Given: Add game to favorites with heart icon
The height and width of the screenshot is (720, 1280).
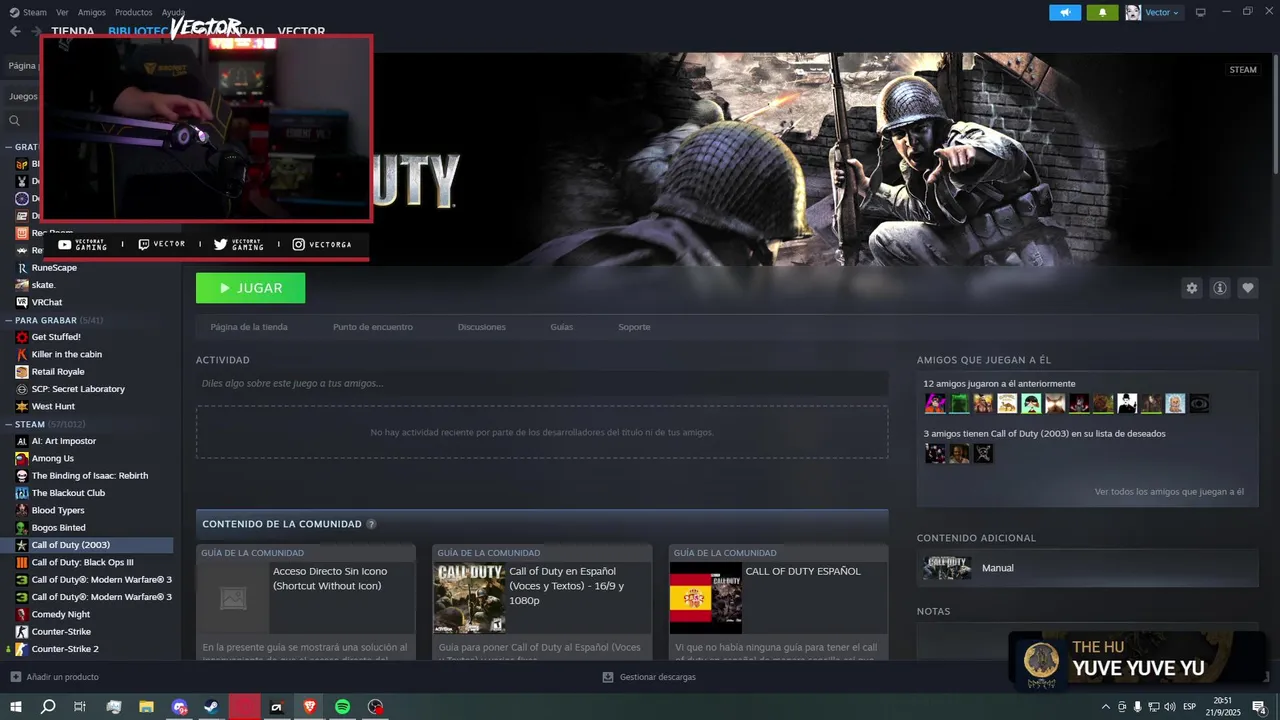Looking at the screenshot, I should coord(1248,288).
